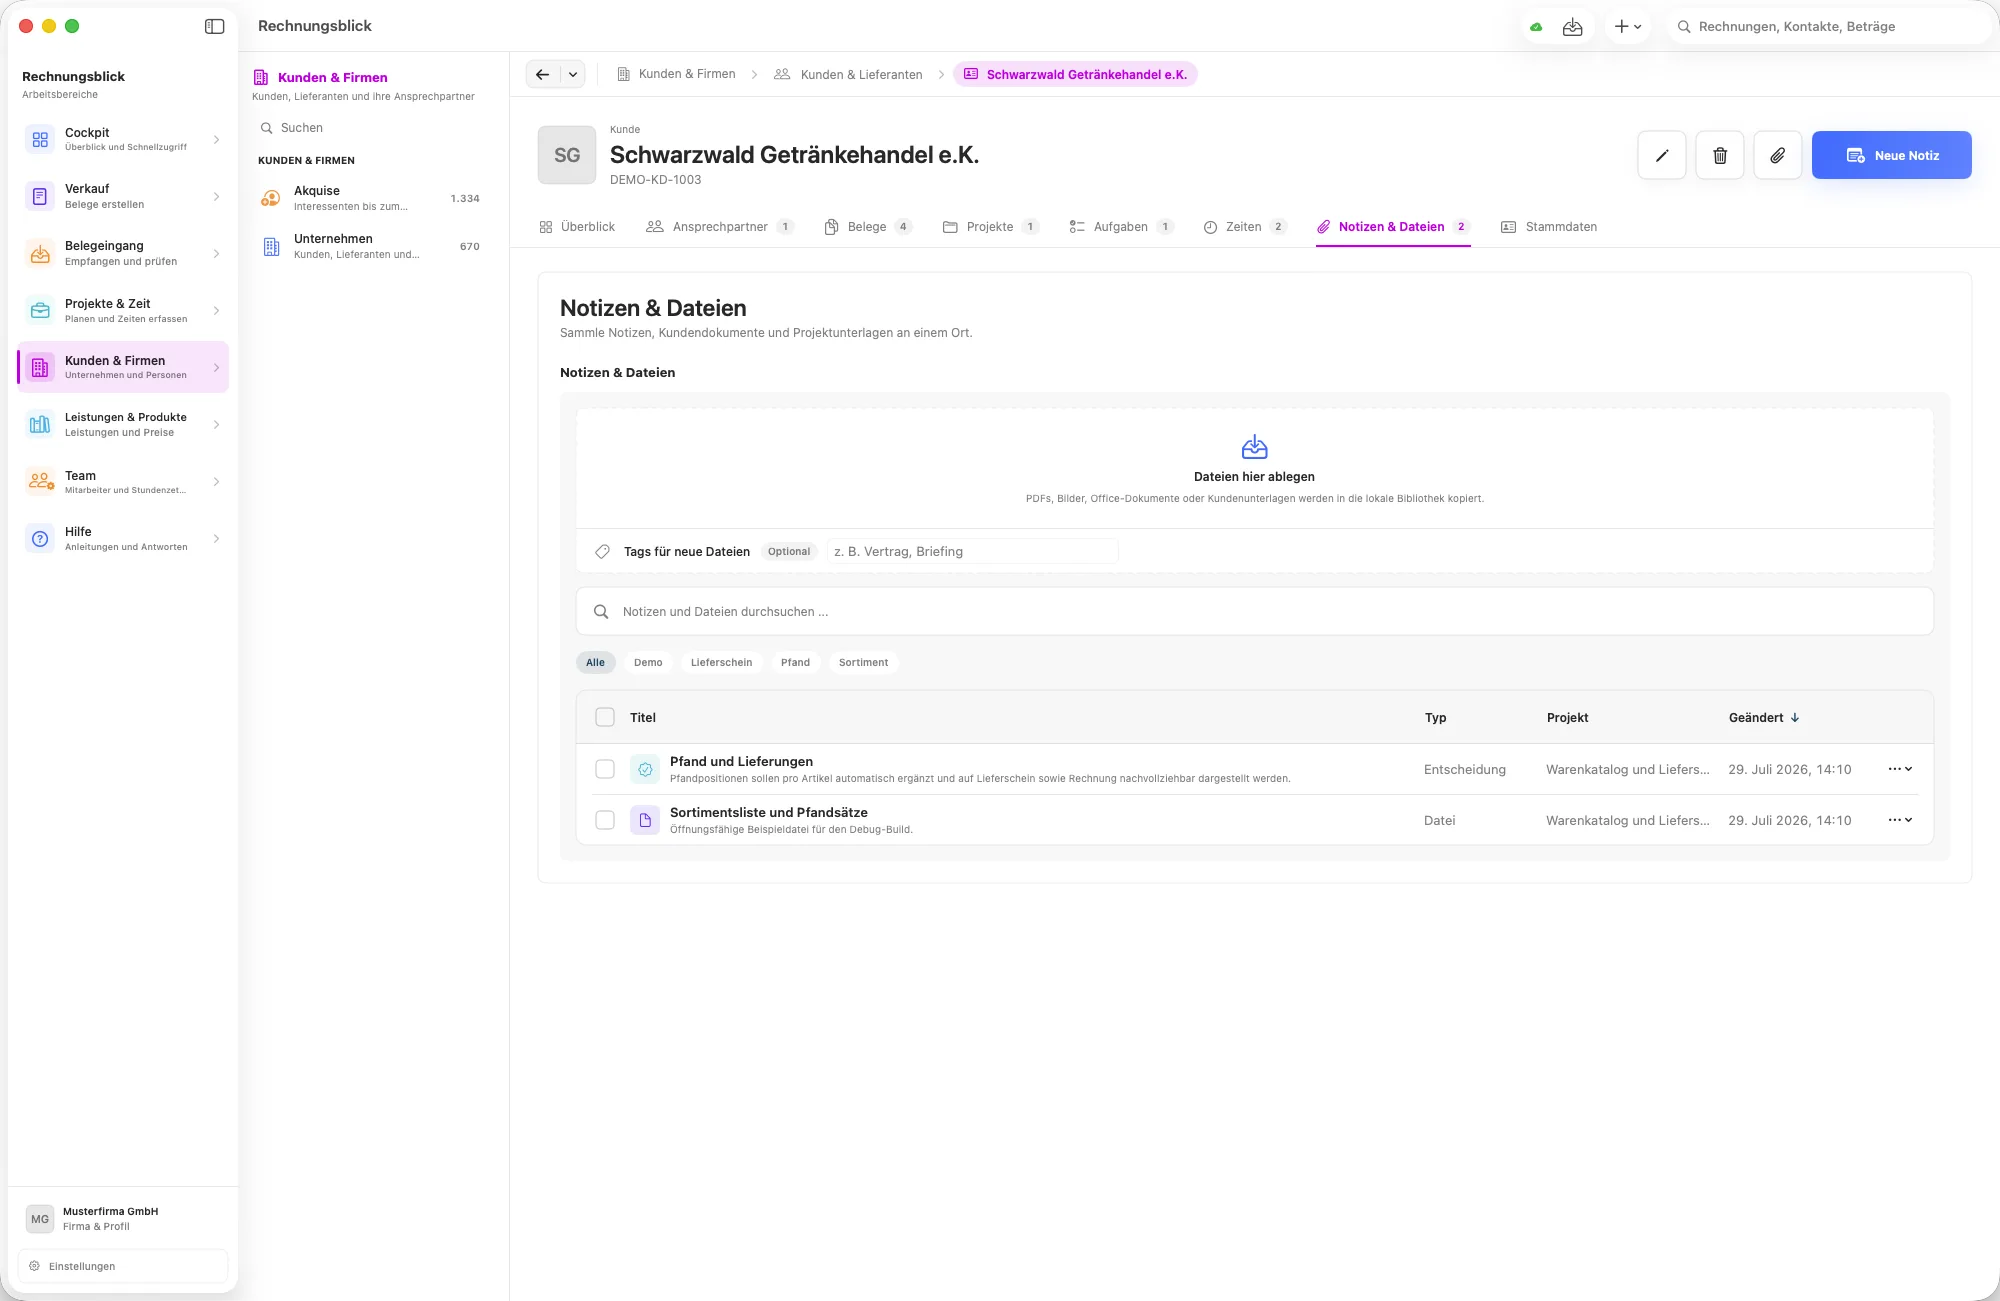Open Einstellungen at the sidebar bottom
The image size is (2000, 1301).
tap(123, 1266)
